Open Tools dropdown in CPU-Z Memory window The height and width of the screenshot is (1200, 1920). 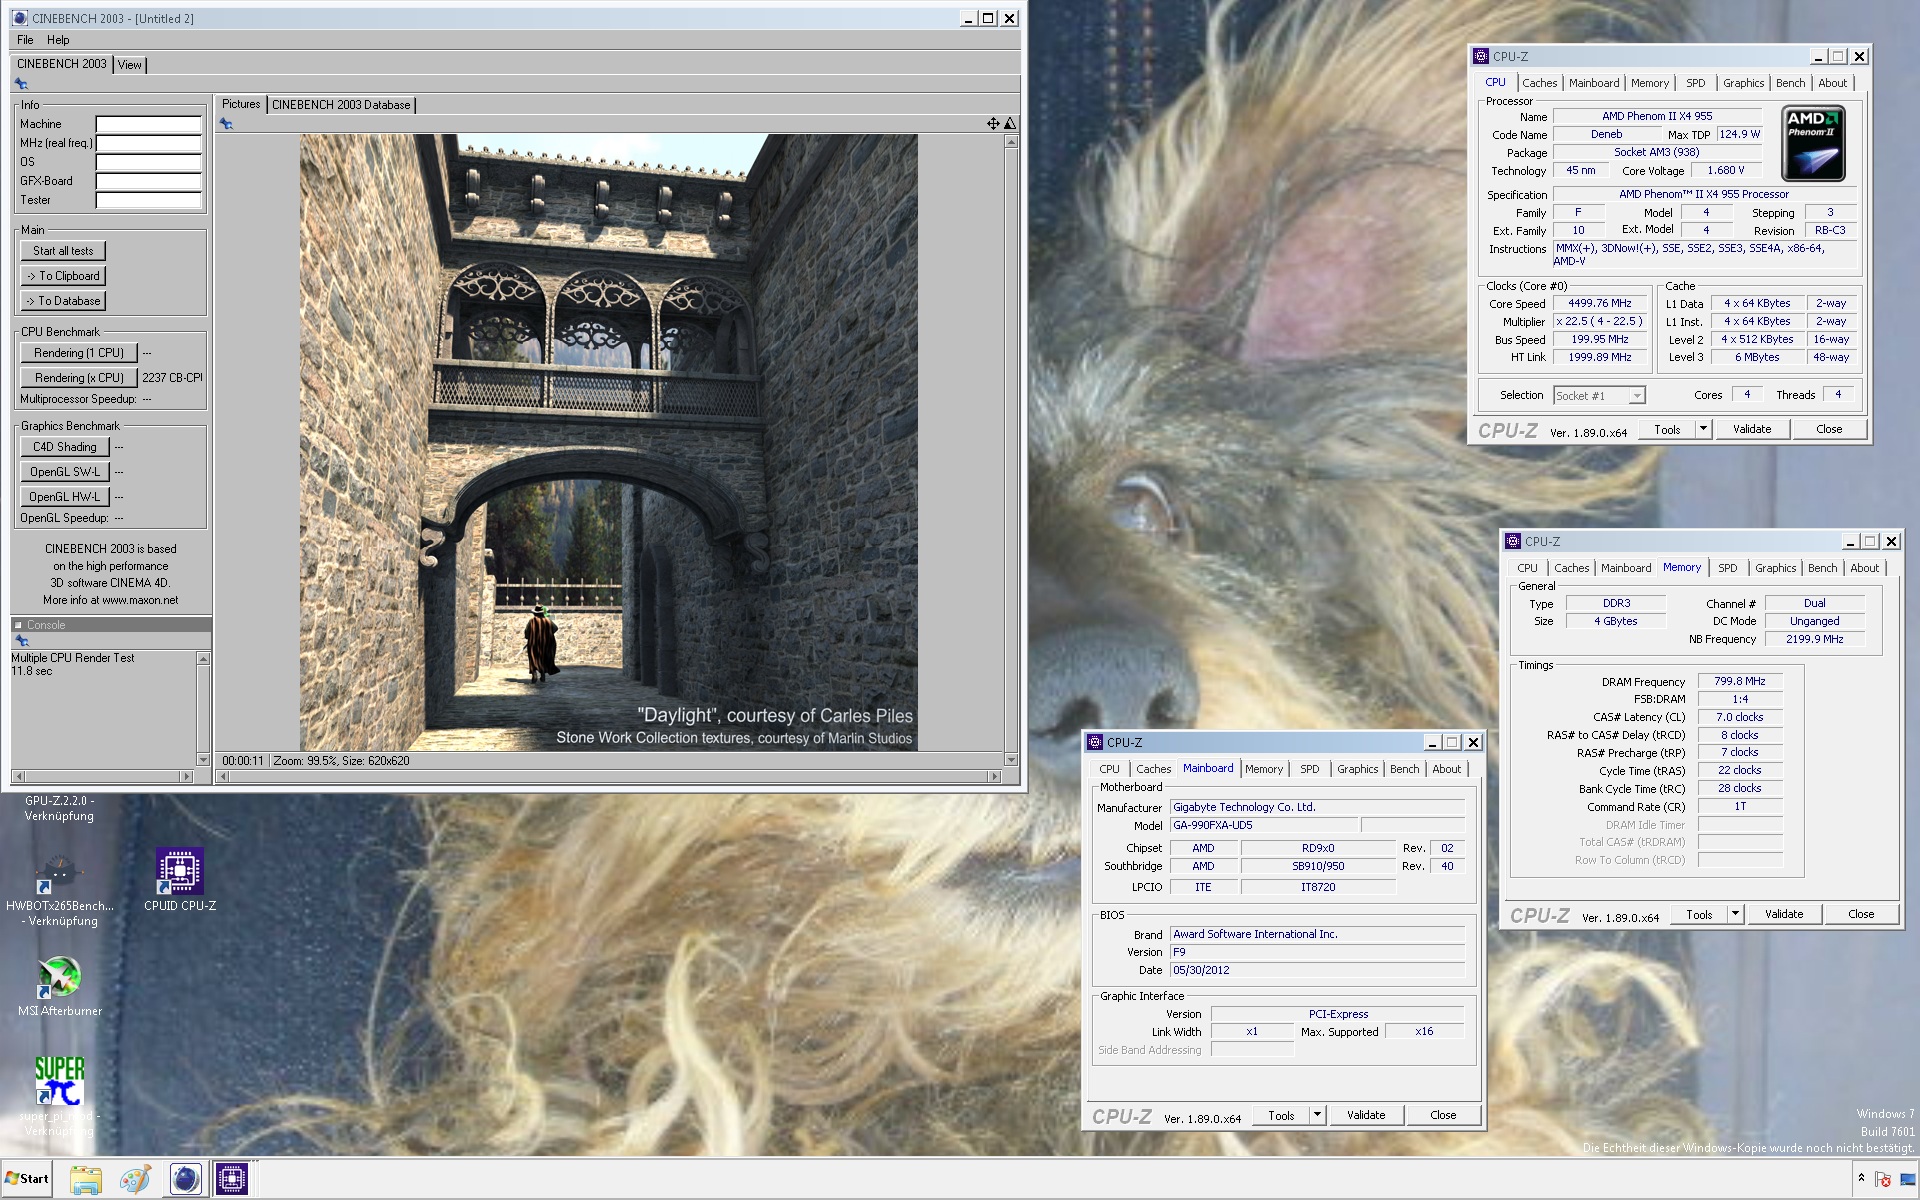1735,914
